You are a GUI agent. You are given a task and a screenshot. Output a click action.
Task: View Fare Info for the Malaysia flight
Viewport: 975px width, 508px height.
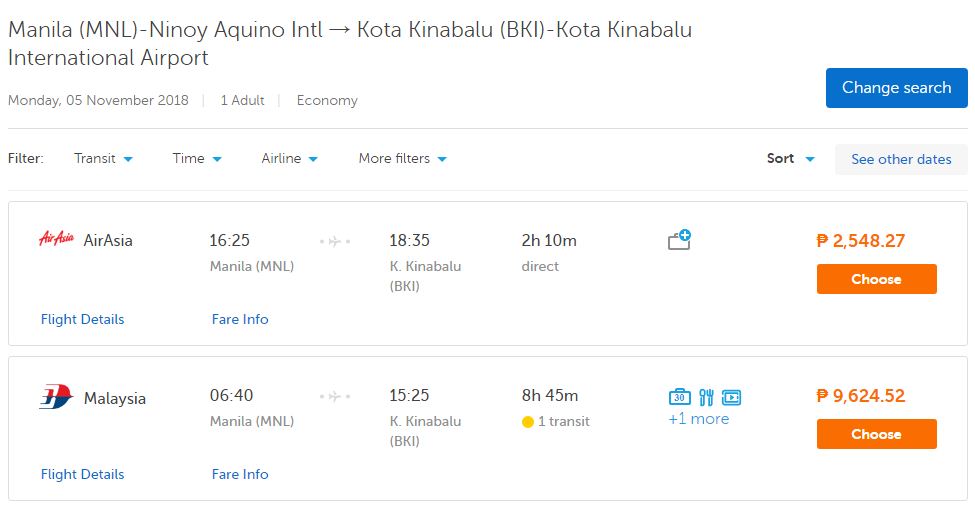click(240, 474)
